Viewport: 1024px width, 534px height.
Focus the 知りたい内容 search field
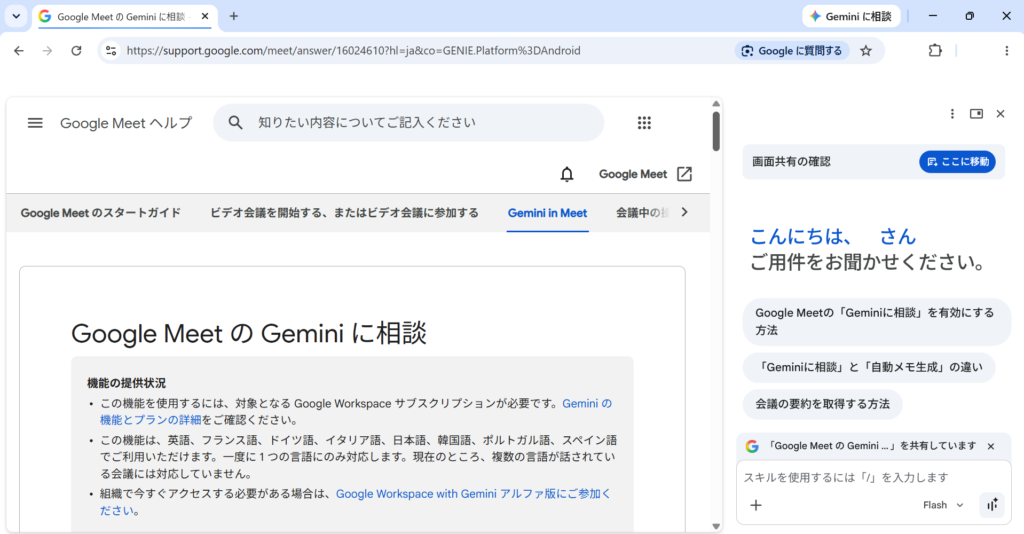click(x=408, y=122)
